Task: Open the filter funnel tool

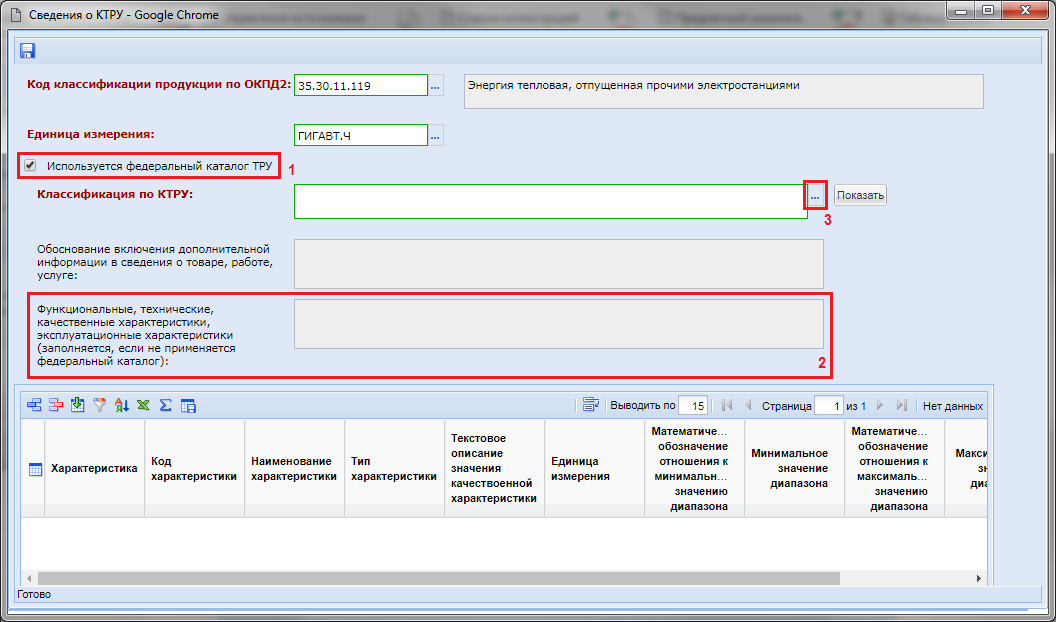Action: [x=99, y=405]
